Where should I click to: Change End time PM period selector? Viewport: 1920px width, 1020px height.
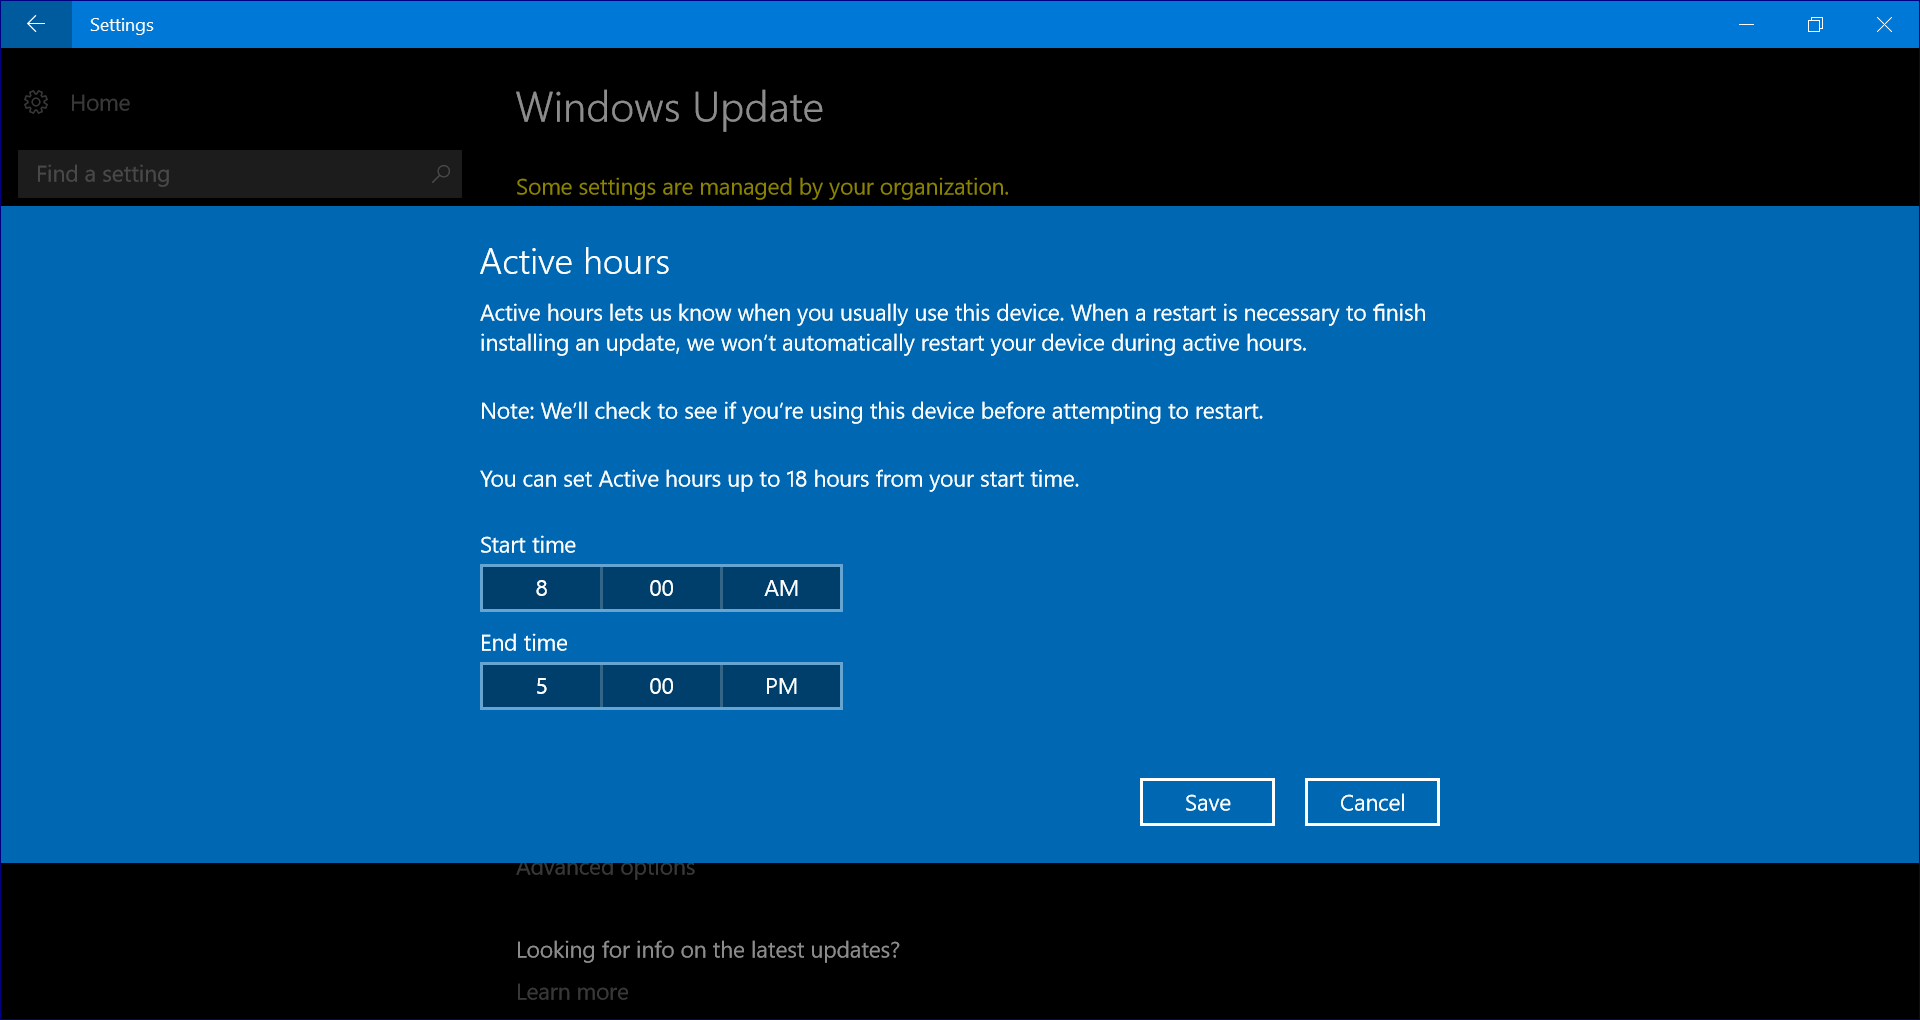pyautogui.click(x=781, y=686)
